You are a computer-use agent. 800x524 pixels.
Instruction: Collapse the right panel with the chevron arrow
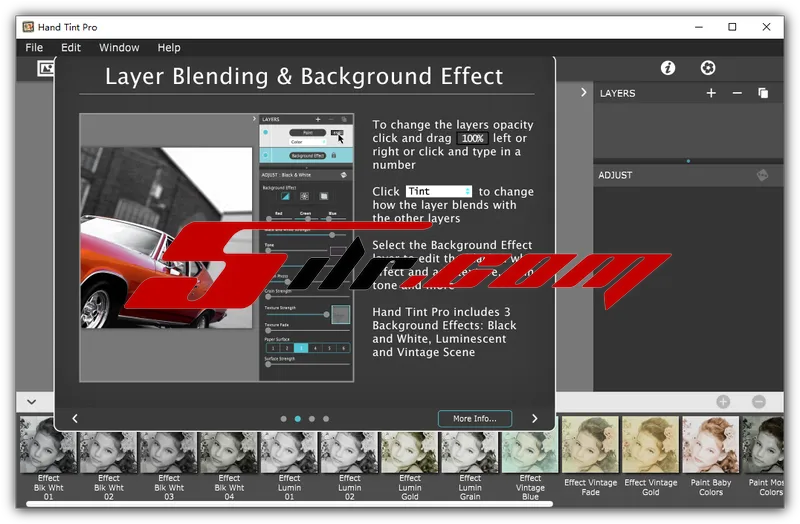click(x=584, y=93)
